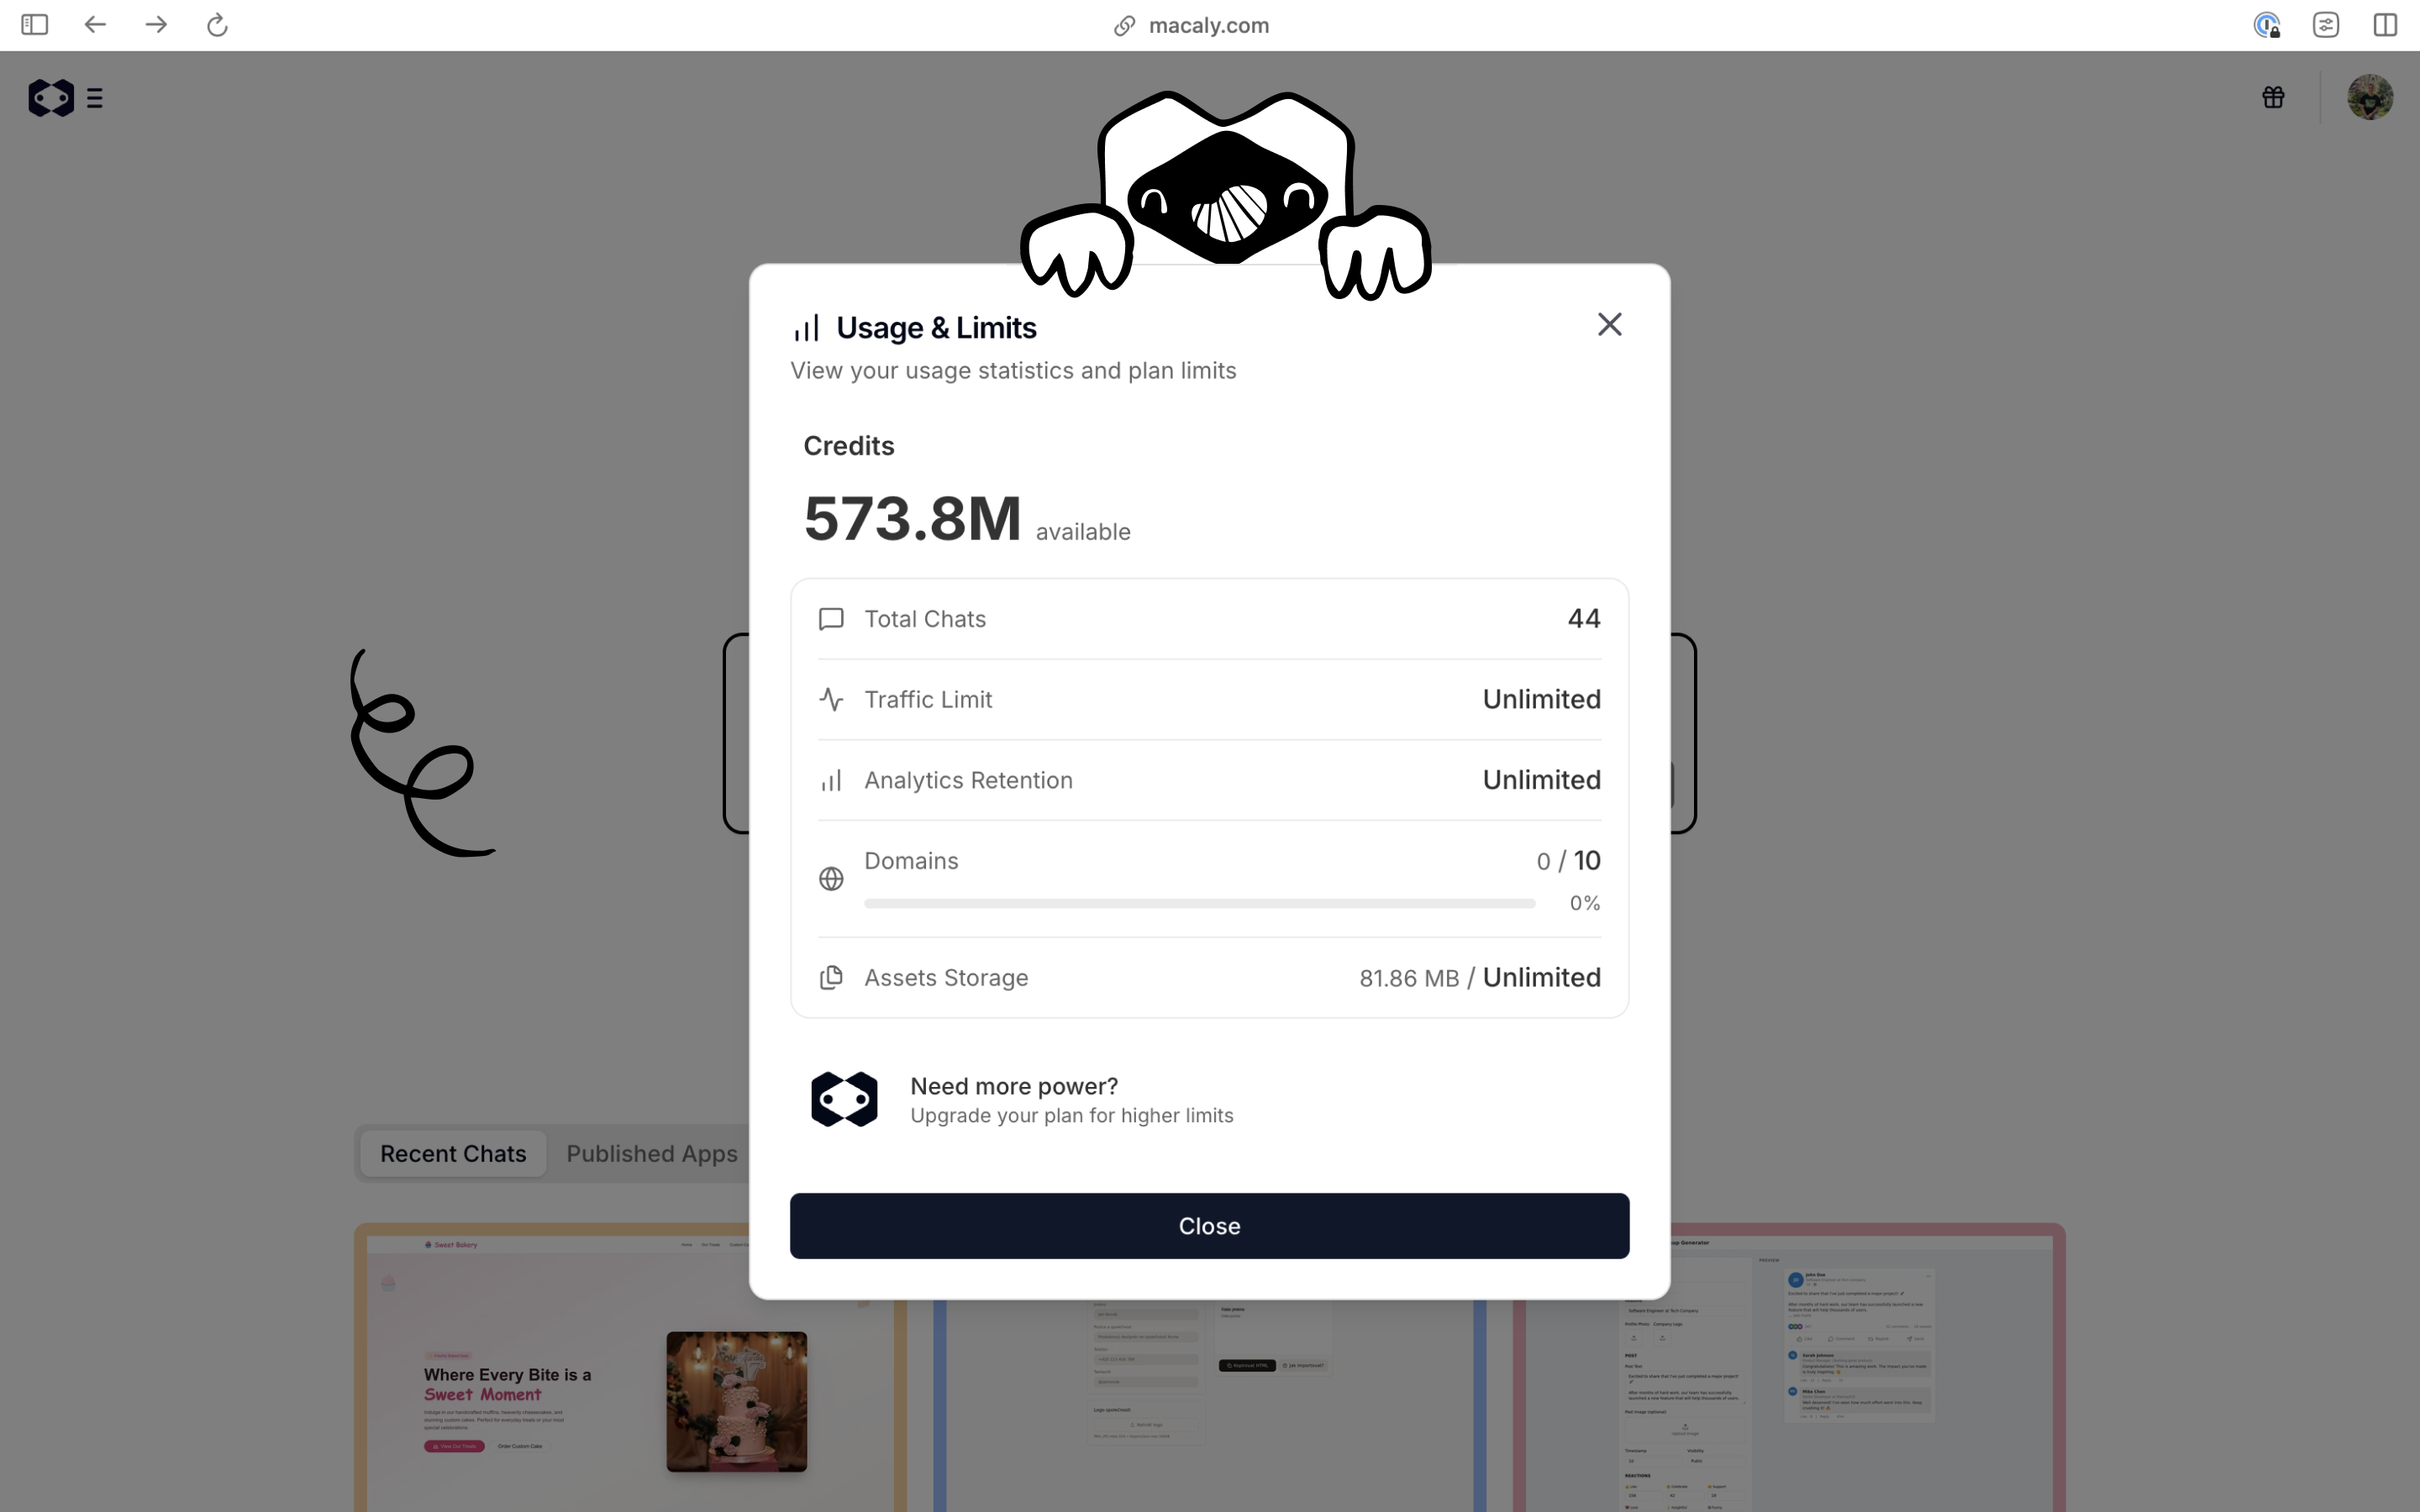Toggle the split view in the browser toolbar
The height and width of the screenshot is (1512, 2420).
[2385, 24]
